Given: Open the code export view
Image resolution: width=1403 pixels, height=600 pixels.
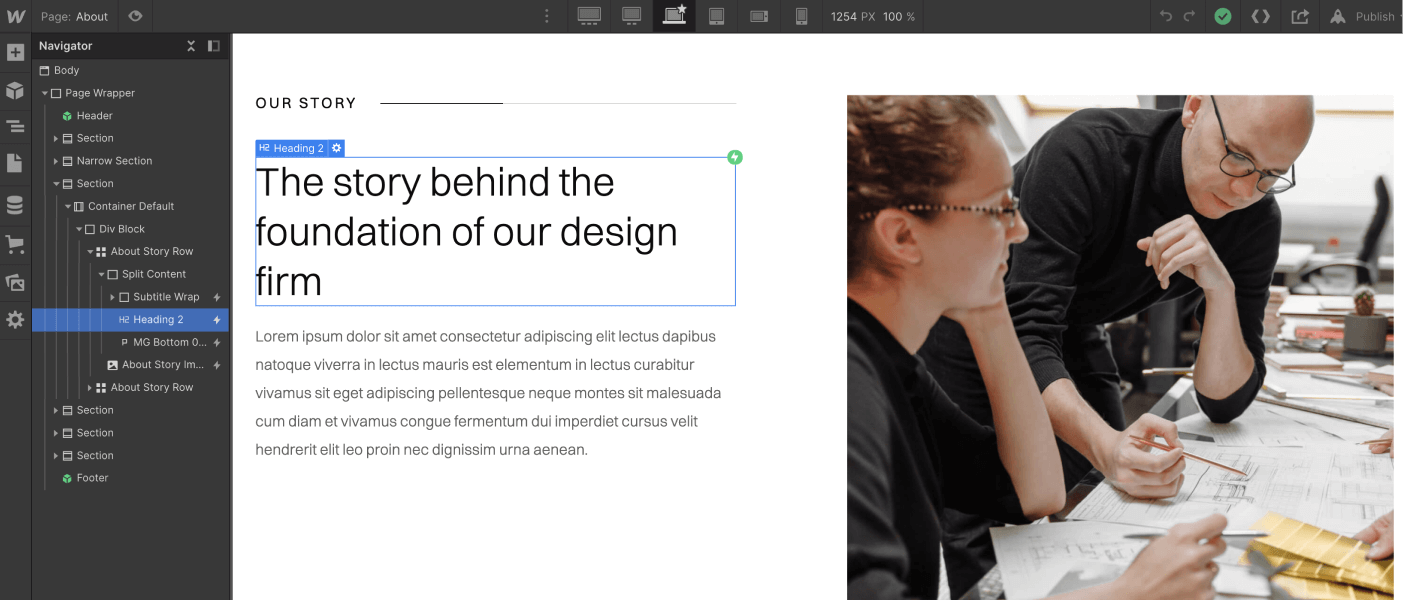Looking at the screenshot, I should [x=1261, y=16].
